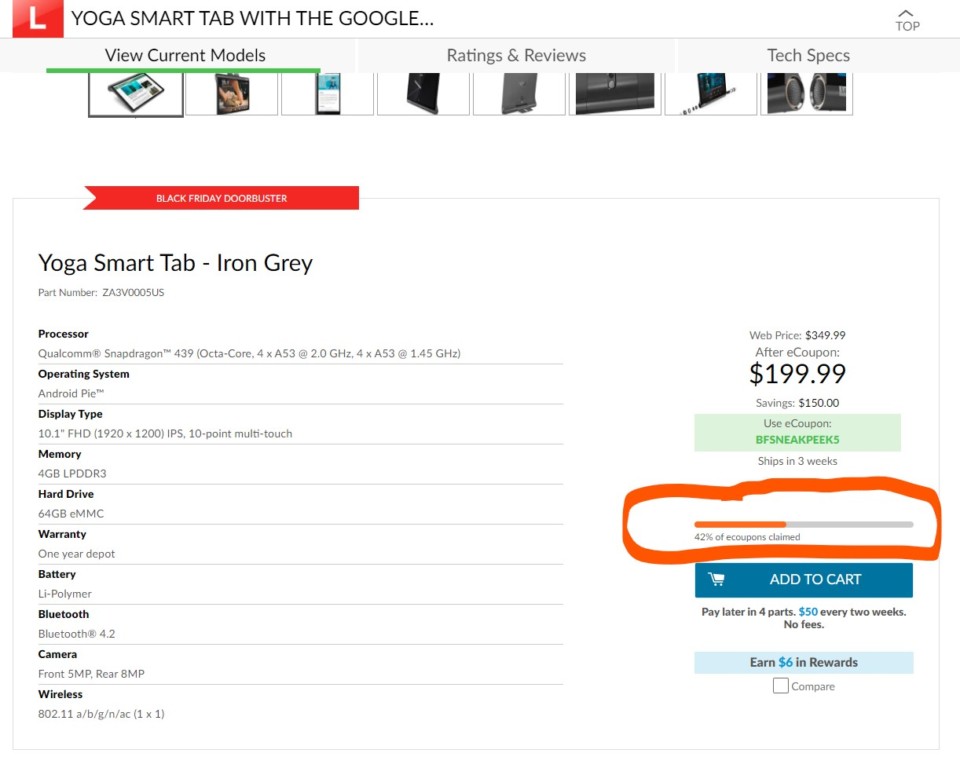
Task: Tick the Compare checkbox
Action: (780, 685)
